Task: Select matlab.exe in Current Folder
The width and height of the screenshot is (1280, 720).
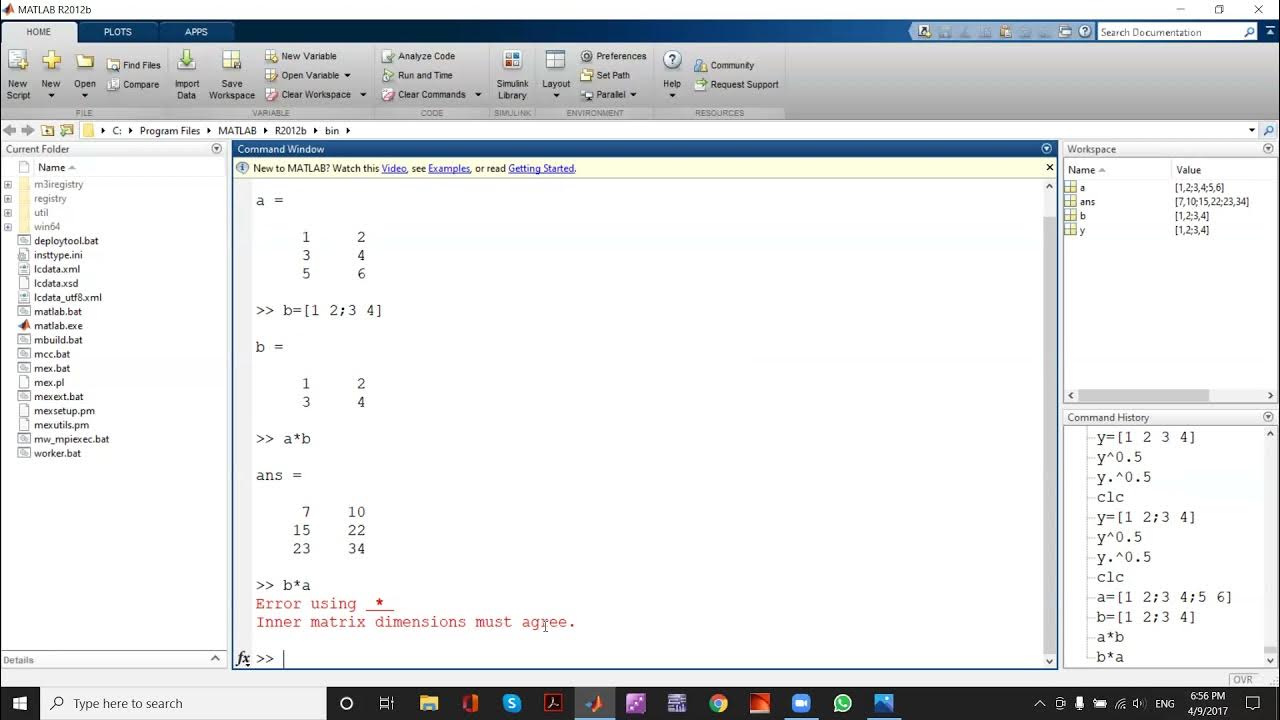Action: (x=58, y=326)
